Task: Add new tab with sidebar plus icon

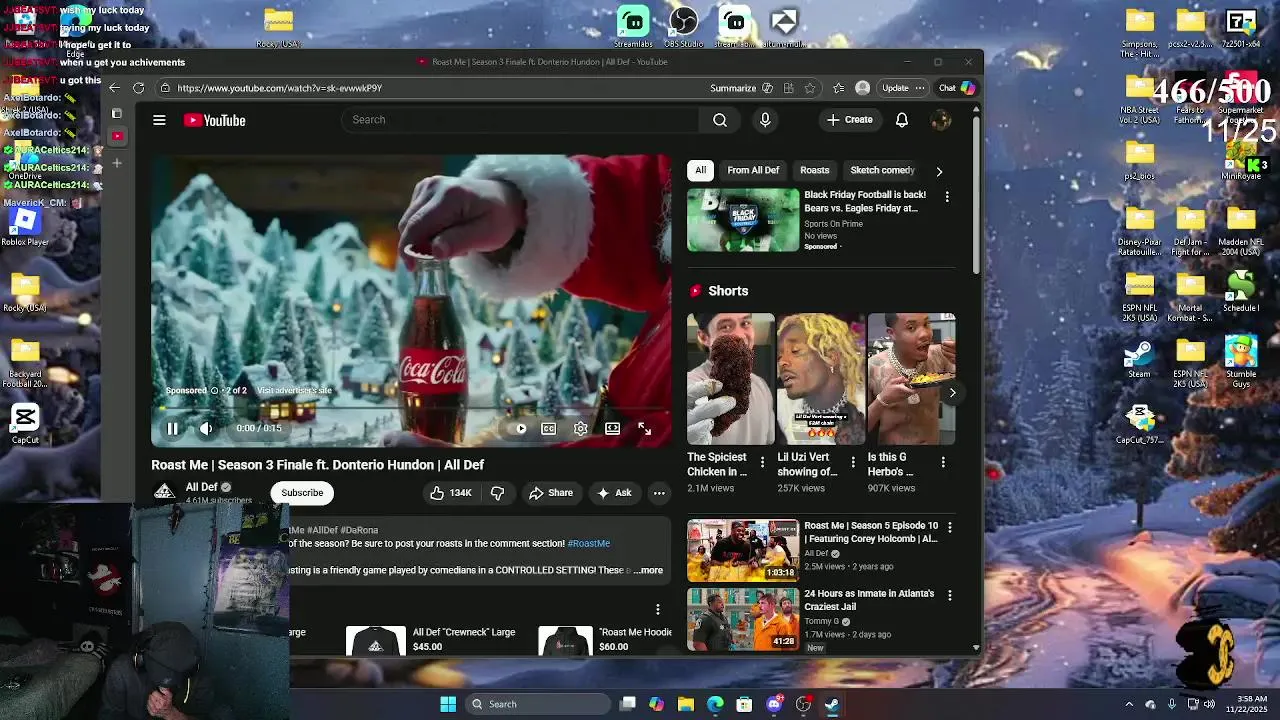Action: pyautogui.click(x=117, y=162)
